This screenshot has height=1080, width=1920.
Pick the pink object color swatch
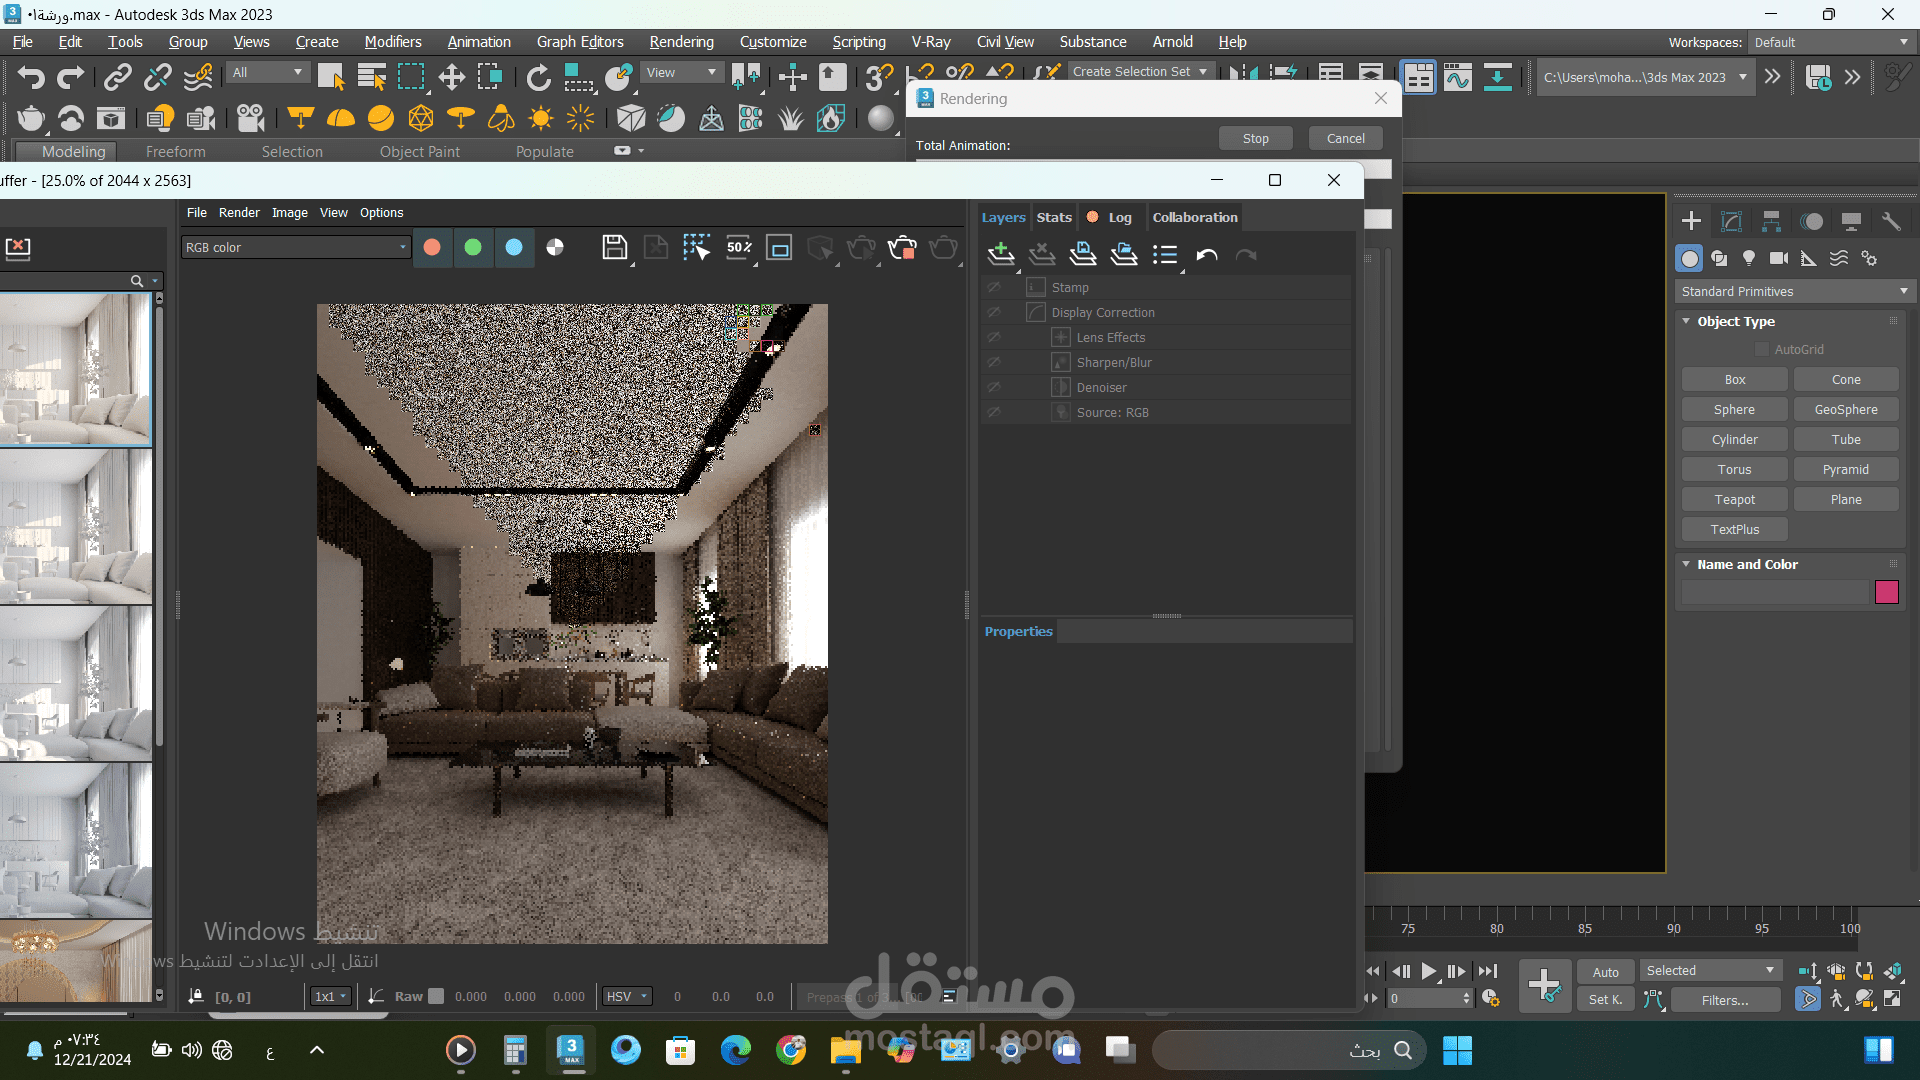[x=1886, y=592]
